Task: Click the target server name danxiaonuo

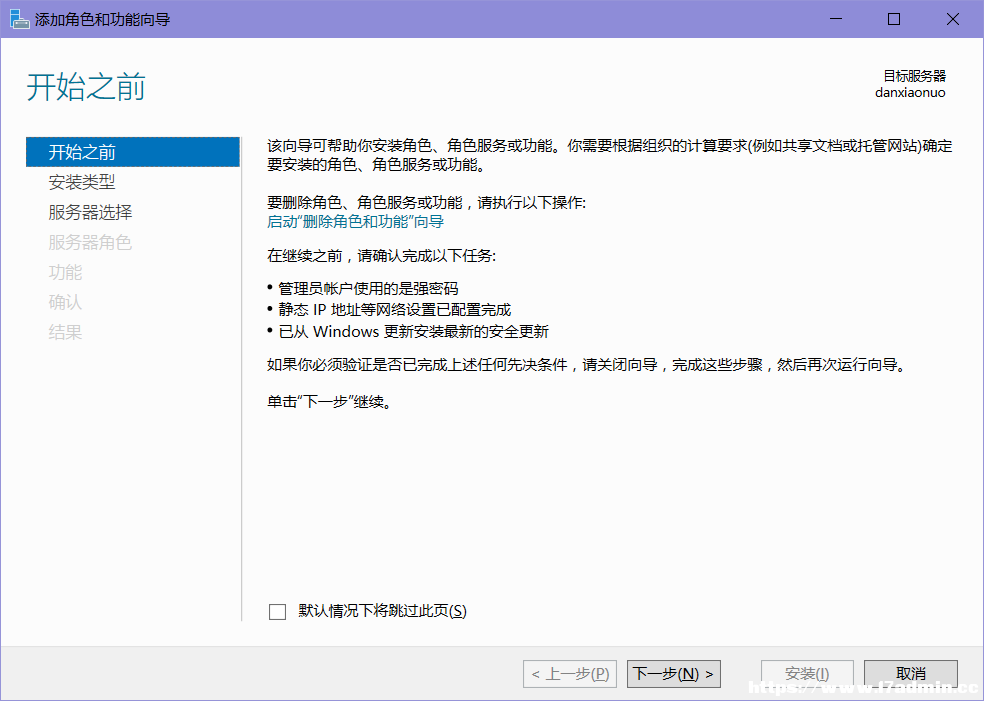Action: click(910, 93)
